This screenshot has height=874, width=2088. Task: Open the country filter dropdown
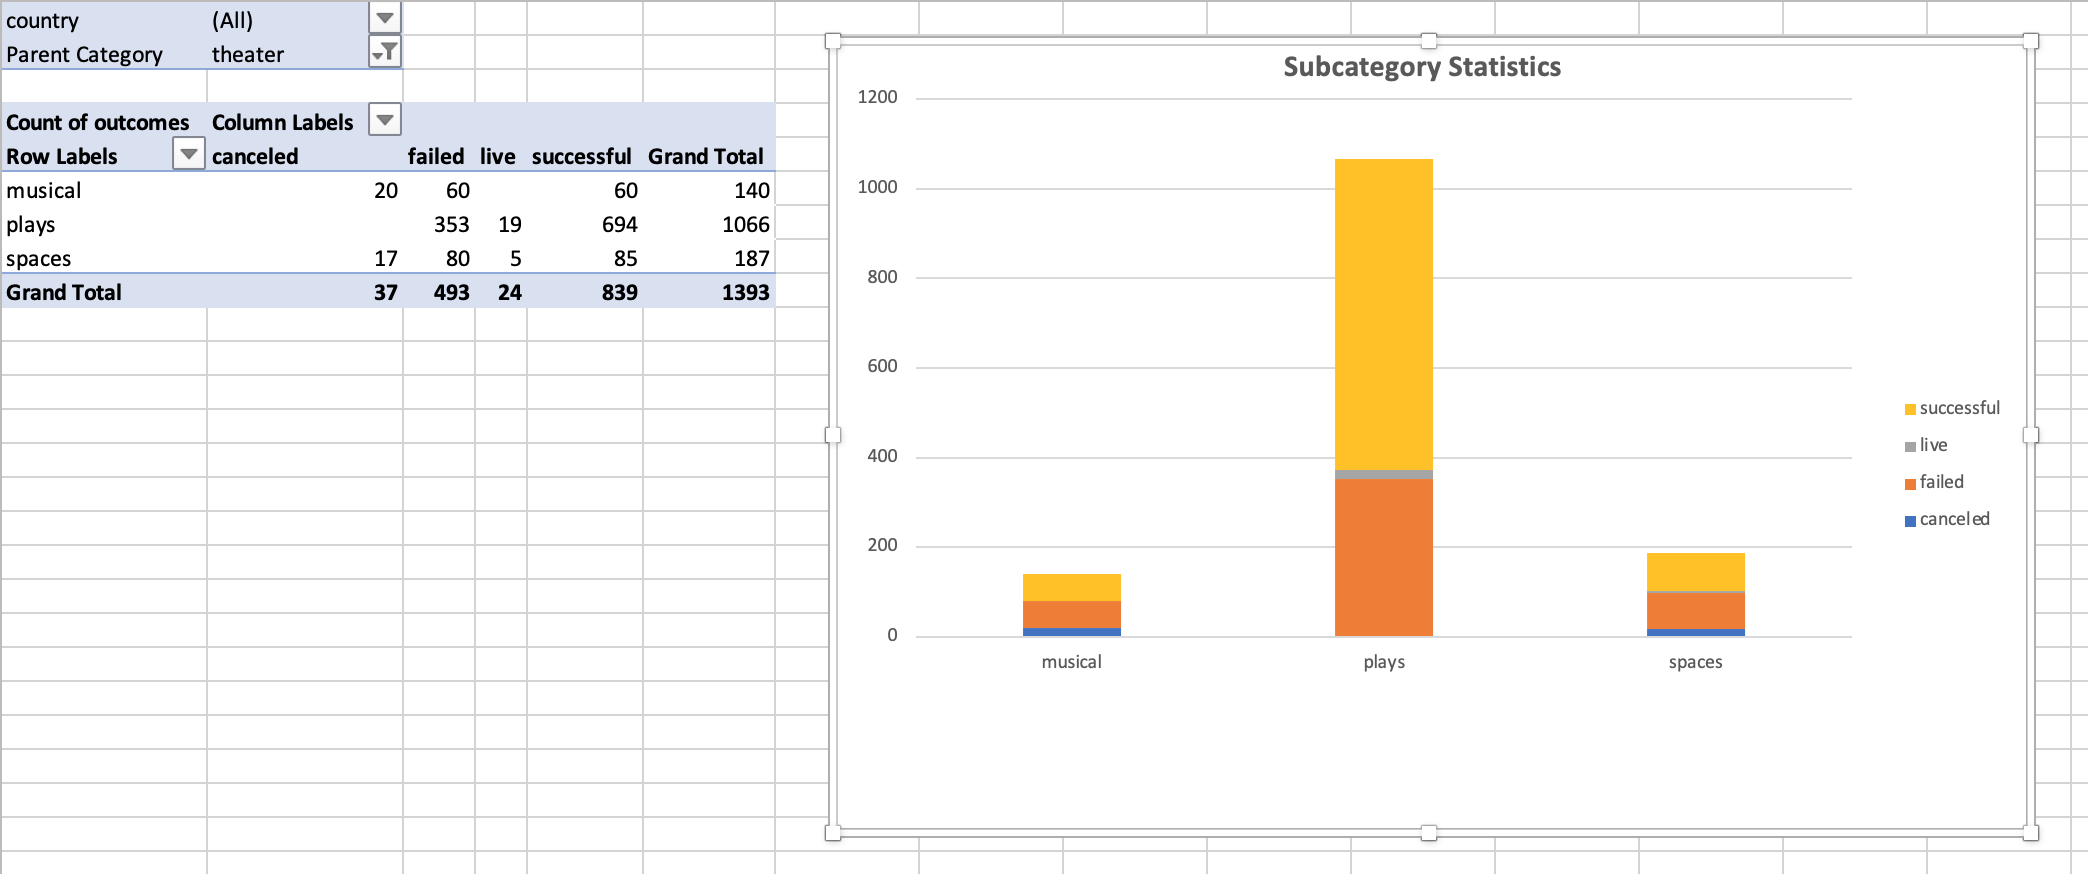[x=385, y=18]
